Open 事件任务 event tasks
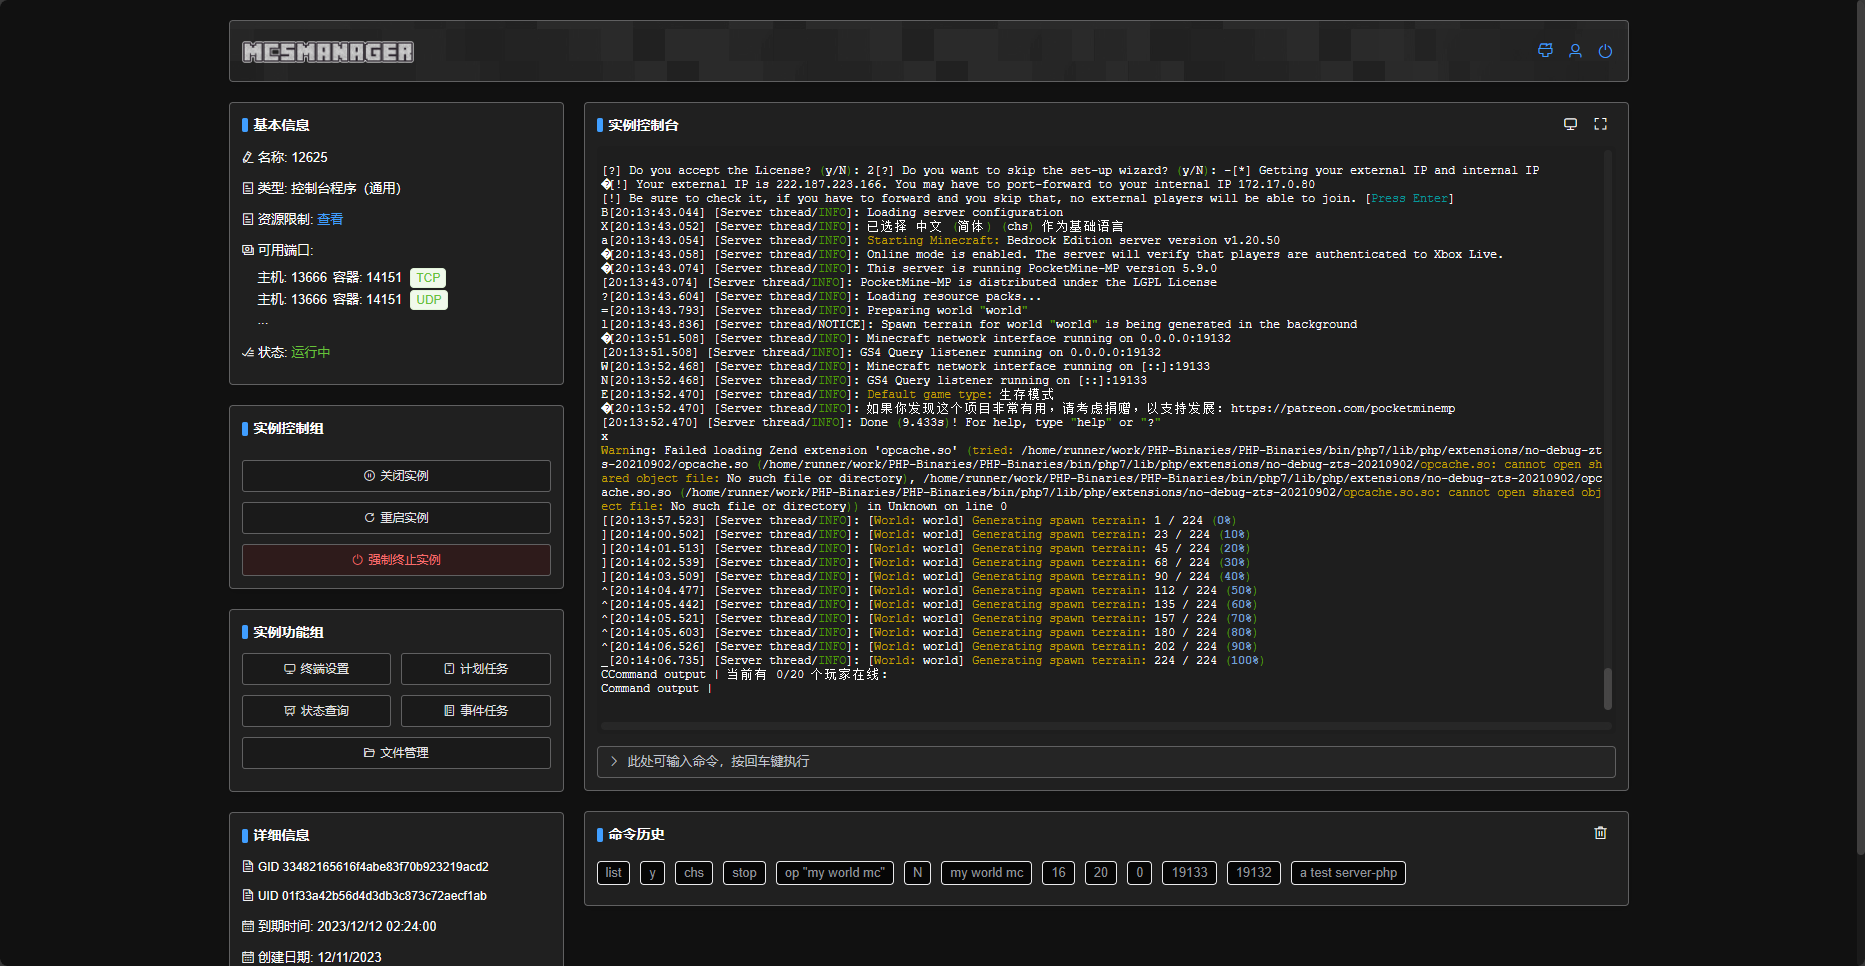 [476, 711]
